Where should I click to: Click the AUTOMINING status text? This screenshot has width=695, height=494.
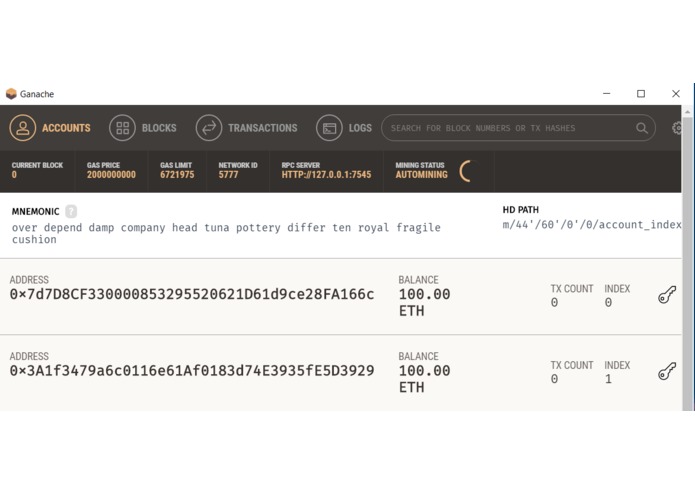tap(422, 175)
